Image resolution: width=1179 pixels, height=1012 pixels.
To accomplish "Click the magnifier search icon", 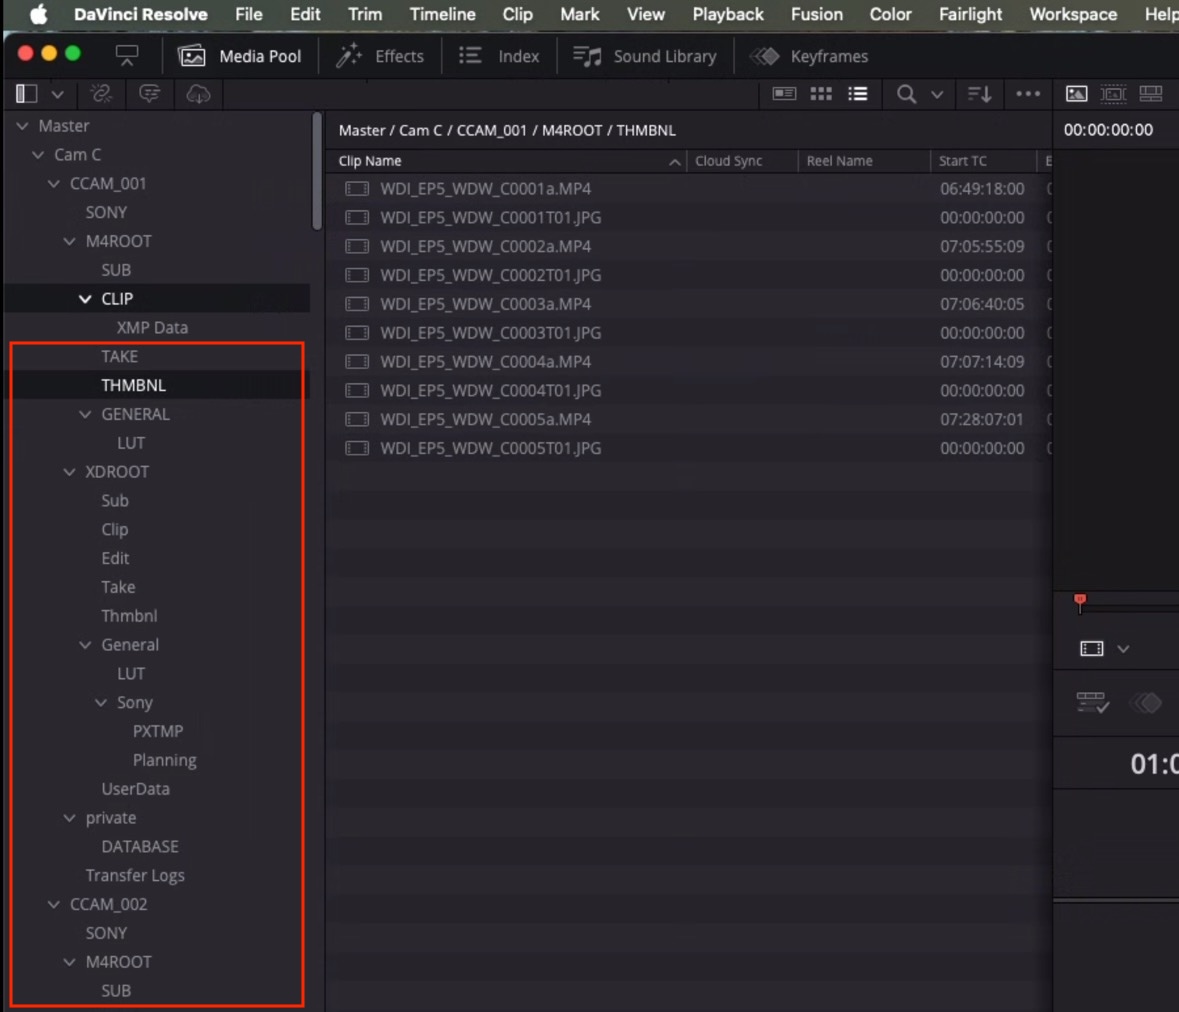I will 906,94.
